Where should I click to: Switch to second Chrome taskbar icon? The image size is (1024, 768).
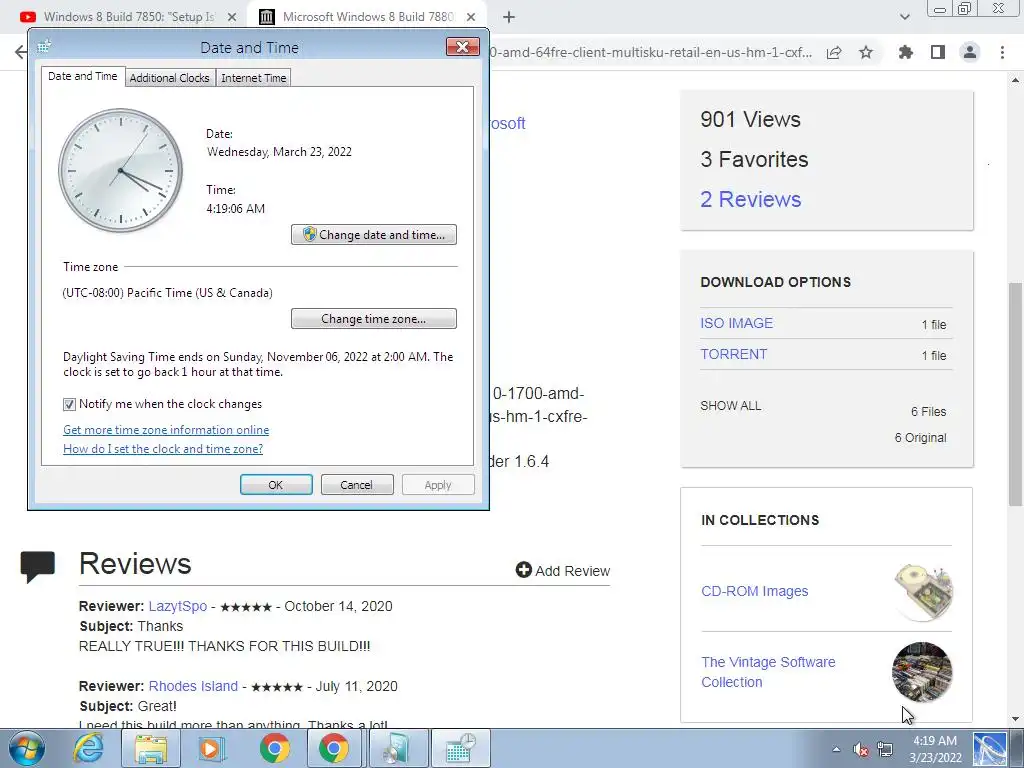point(334,748)
